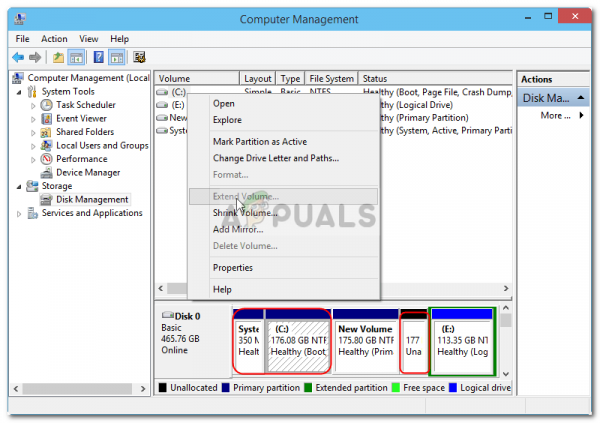The width and height of the screenshot is (600, 423).
Task: Open the View menu
Action: click(89, 39)
